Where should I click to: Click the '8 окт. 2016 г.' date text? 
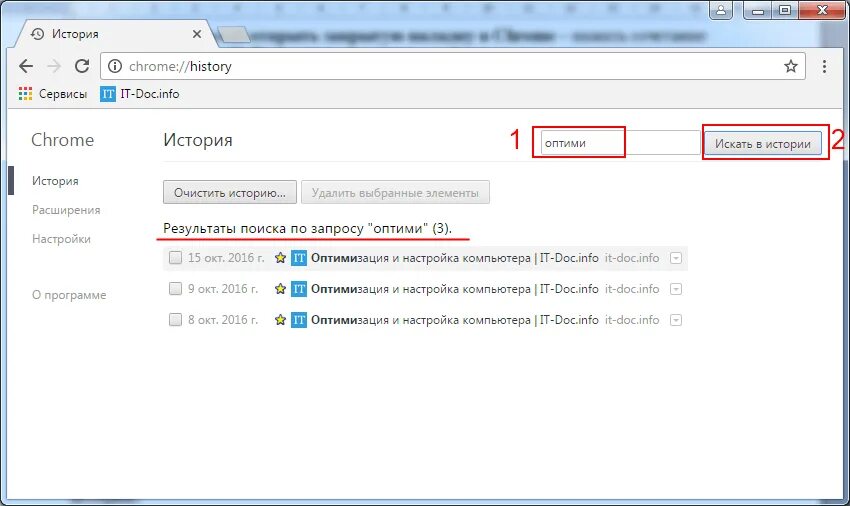pos(223,319)
